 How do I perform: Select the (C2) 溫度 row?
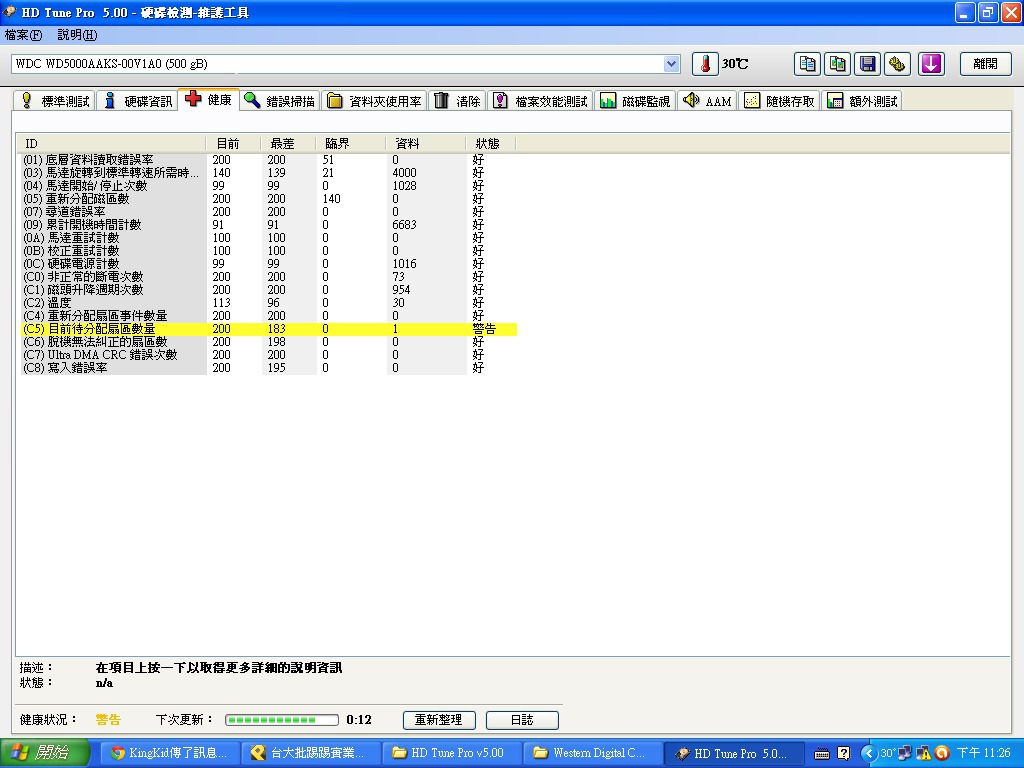click(268, 303)
